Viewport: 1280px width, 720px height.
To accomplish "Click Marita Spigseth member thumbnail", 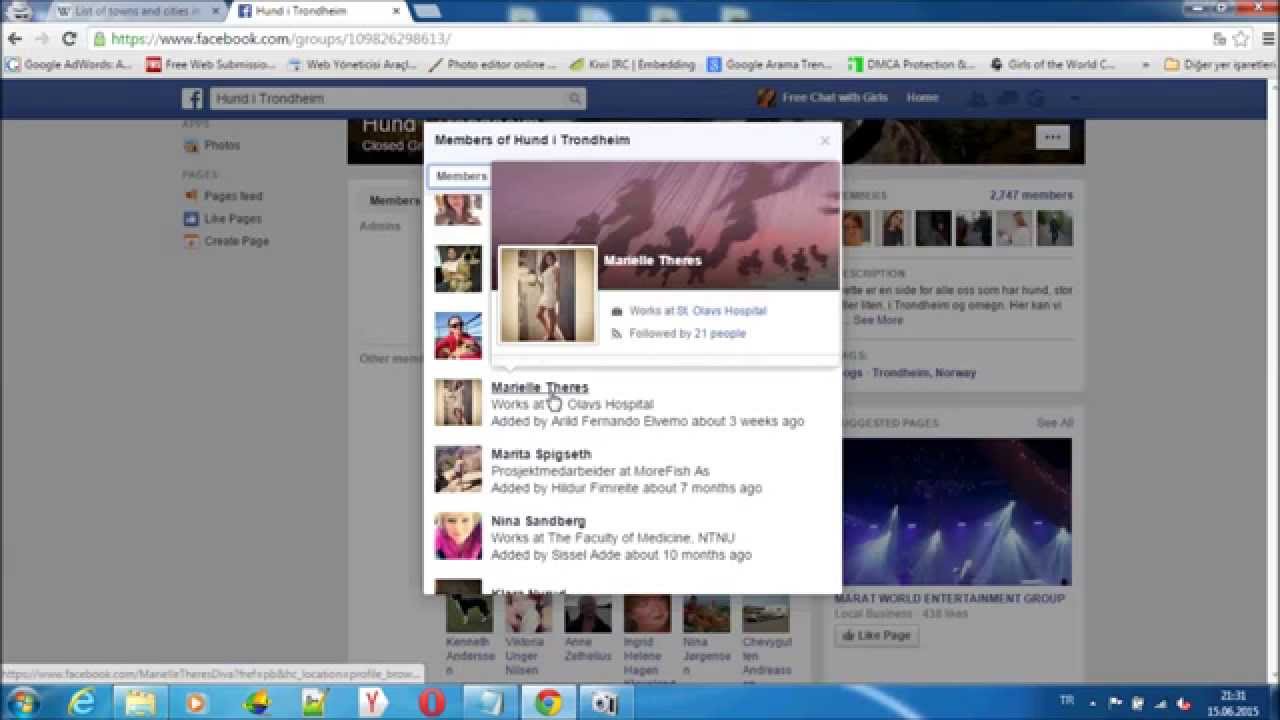I will tap(458, 469).
